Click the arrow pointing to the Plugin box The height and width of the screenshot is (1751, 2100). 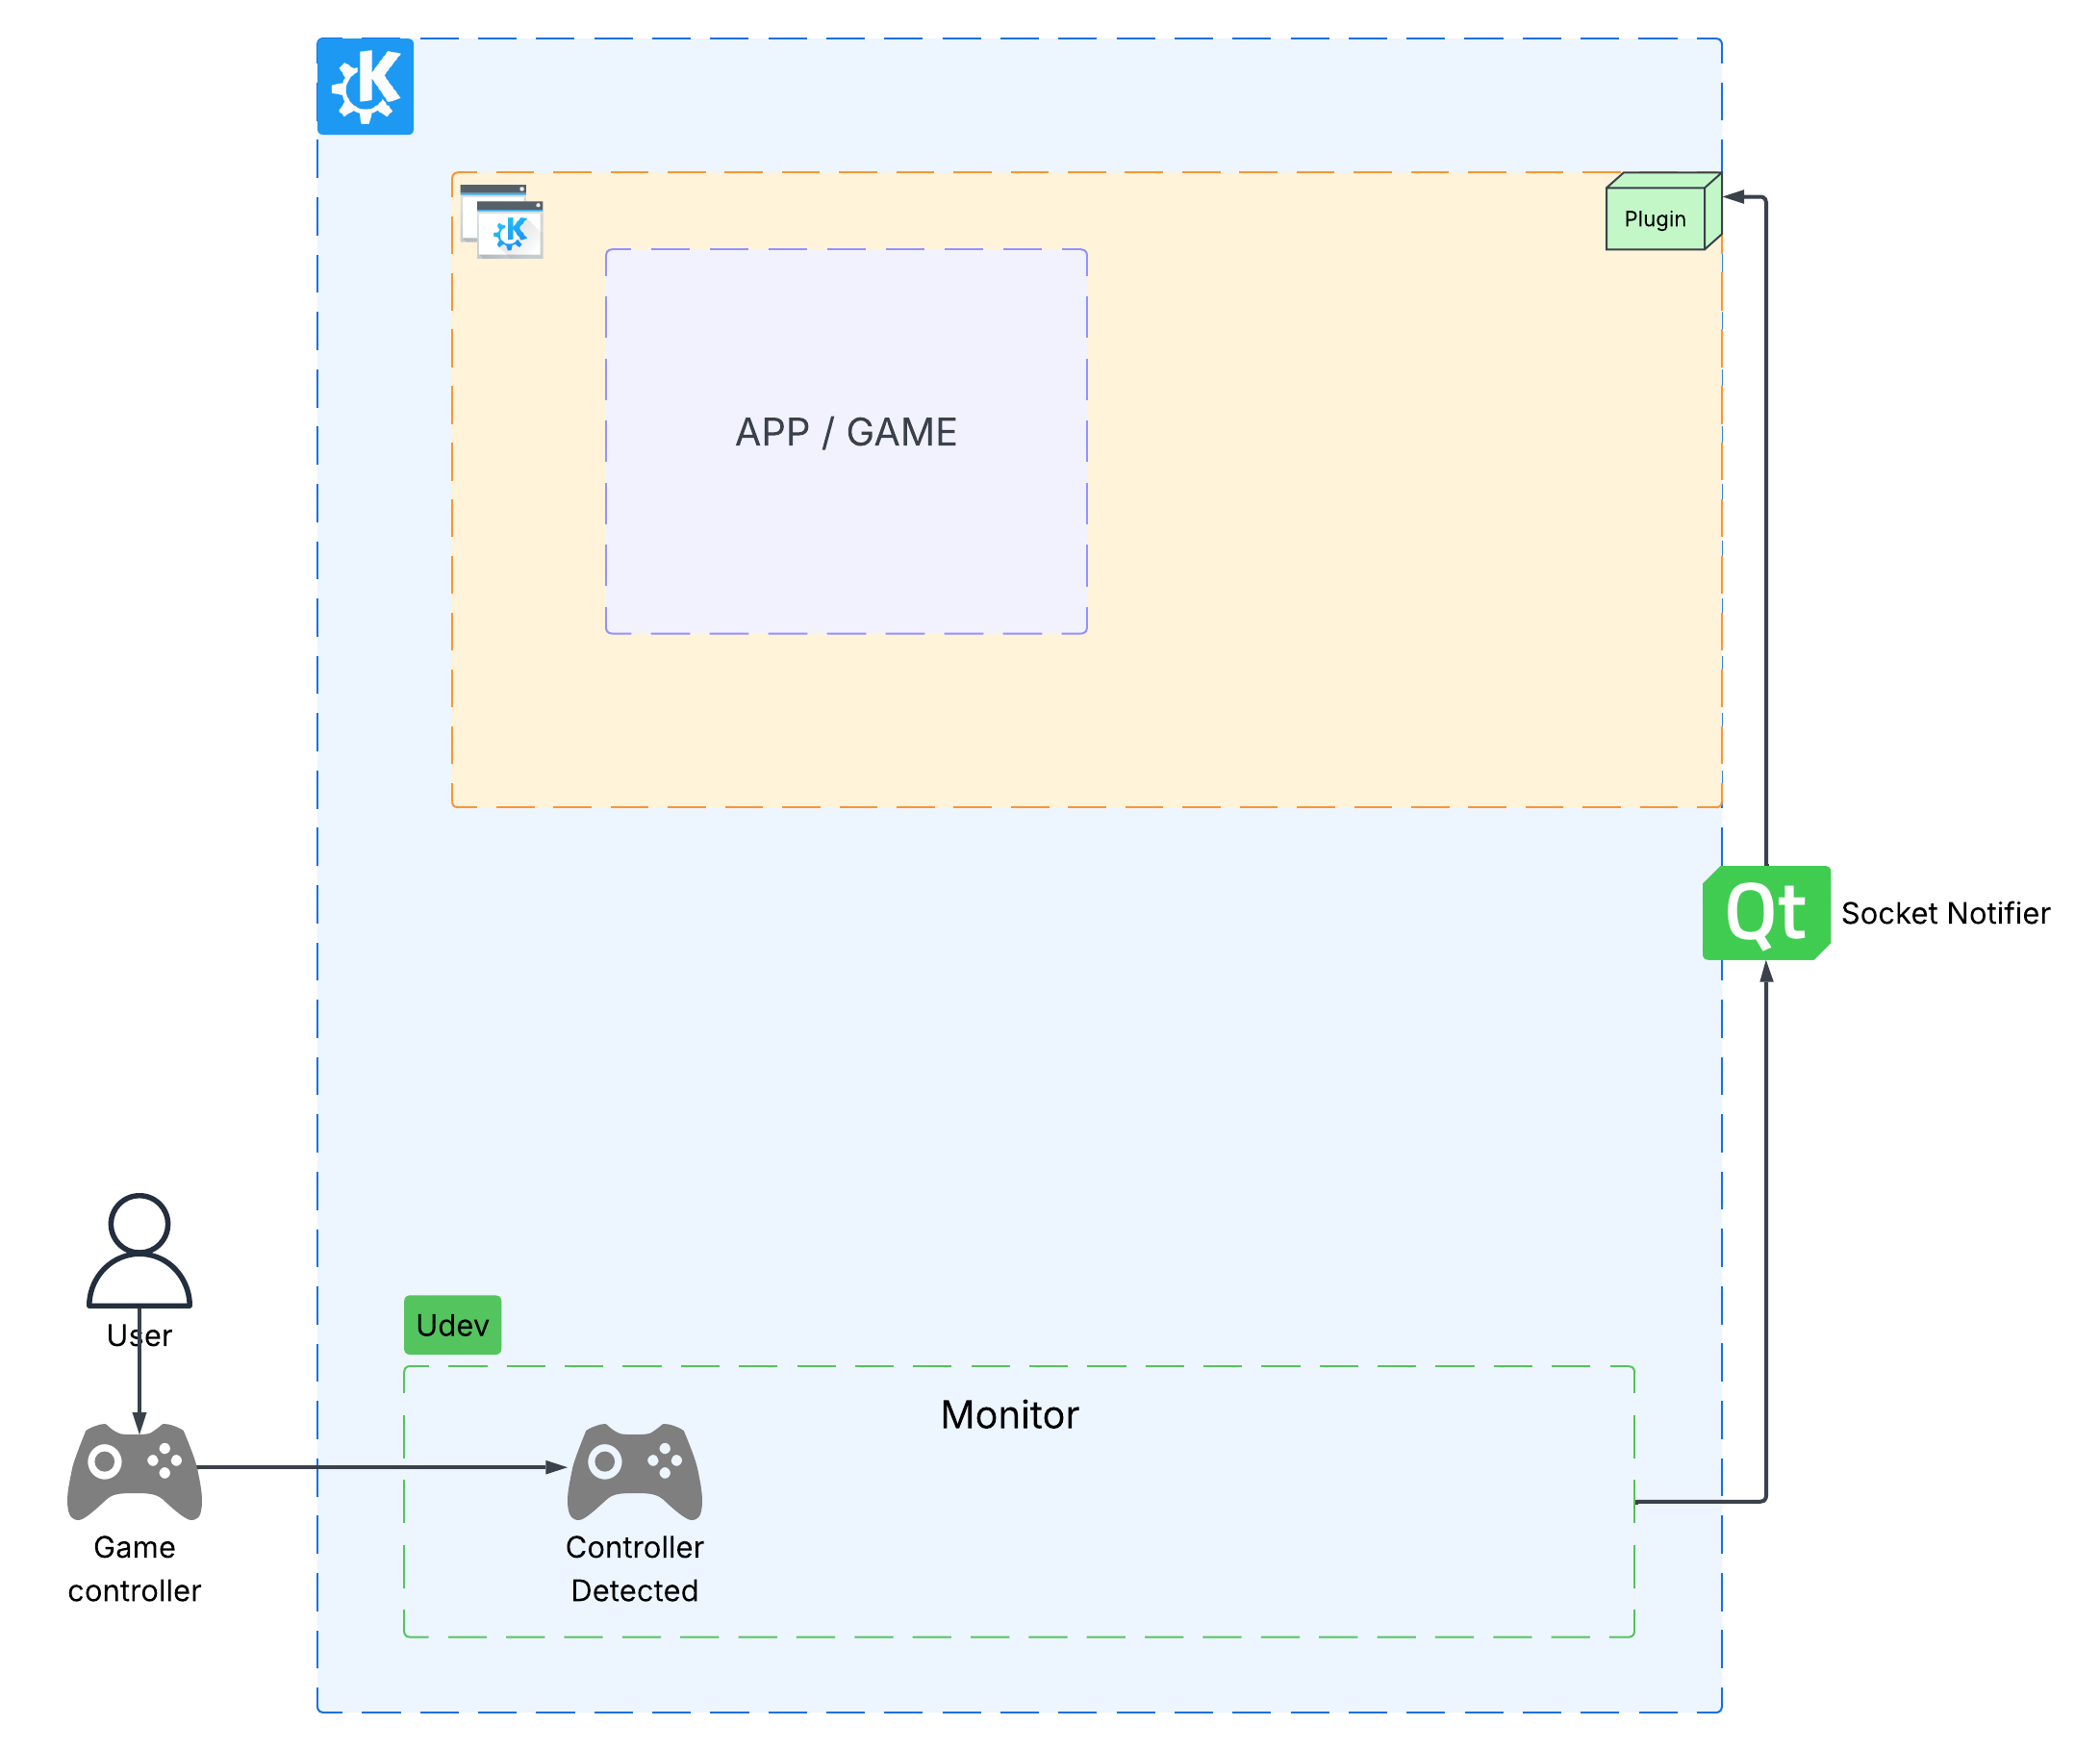pos(1745,196)
